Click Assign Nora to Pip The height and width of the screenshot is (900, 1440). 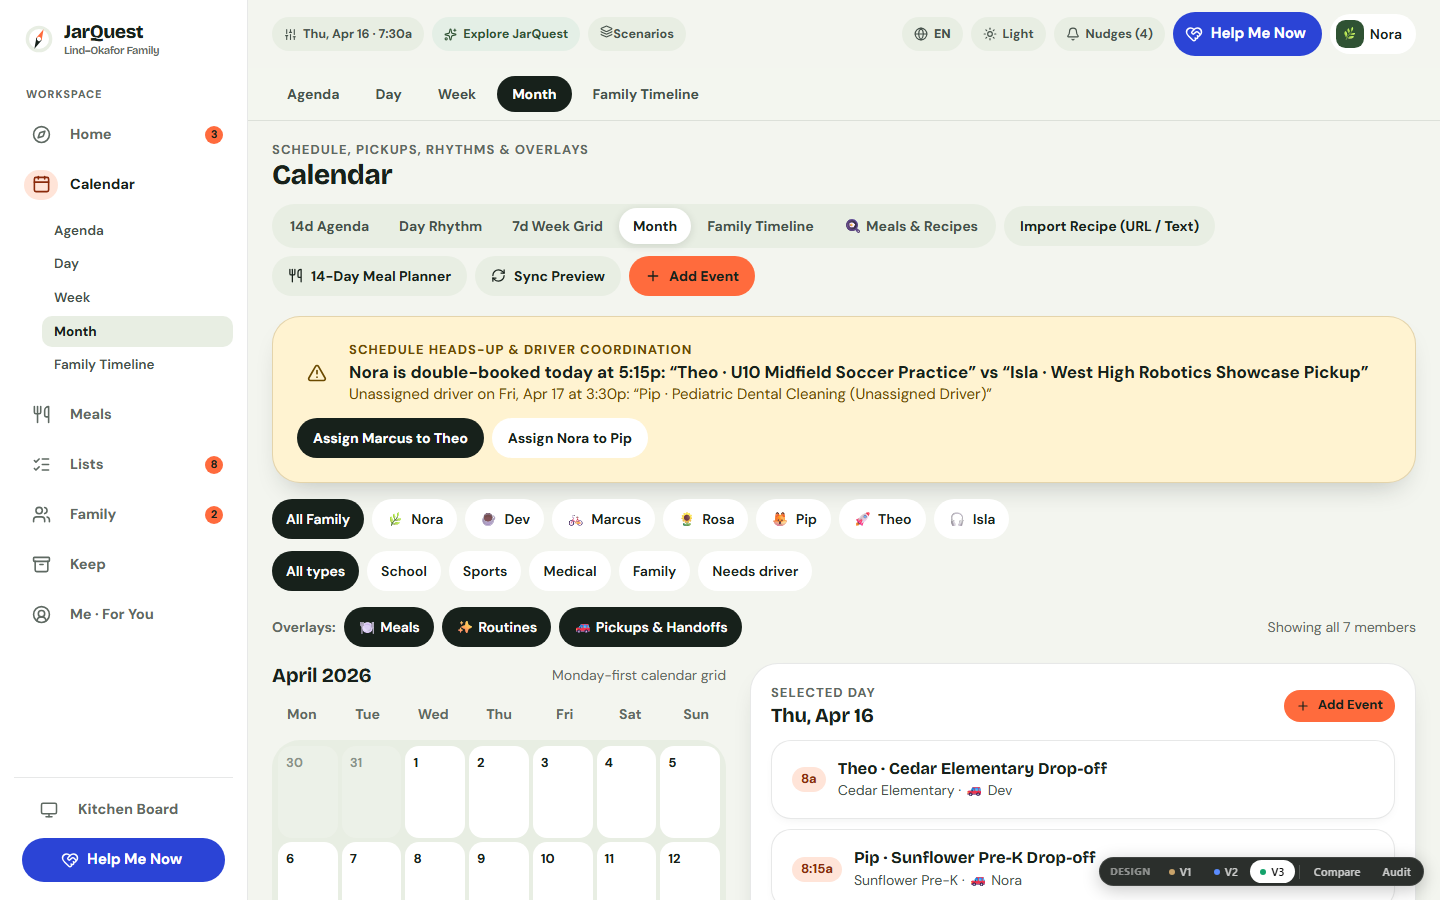tap(569, 438)
